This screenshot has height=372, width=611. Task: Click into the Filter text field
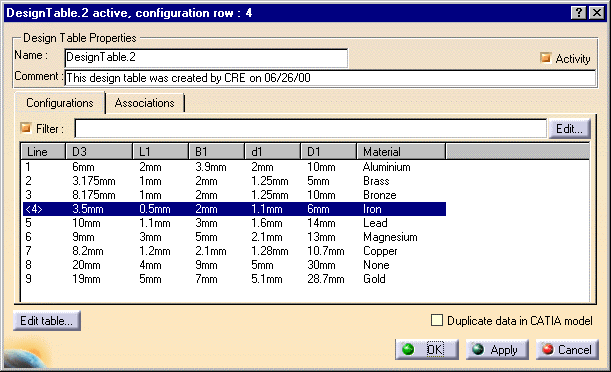(x=311, y=129)
